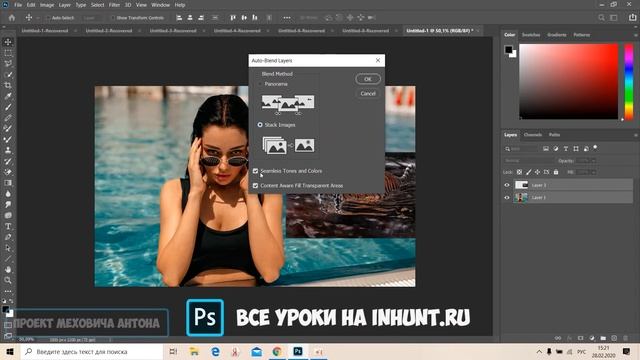Screen dimensions: 640x360
Task: Select the Blur tool
Action: [8, 194]
